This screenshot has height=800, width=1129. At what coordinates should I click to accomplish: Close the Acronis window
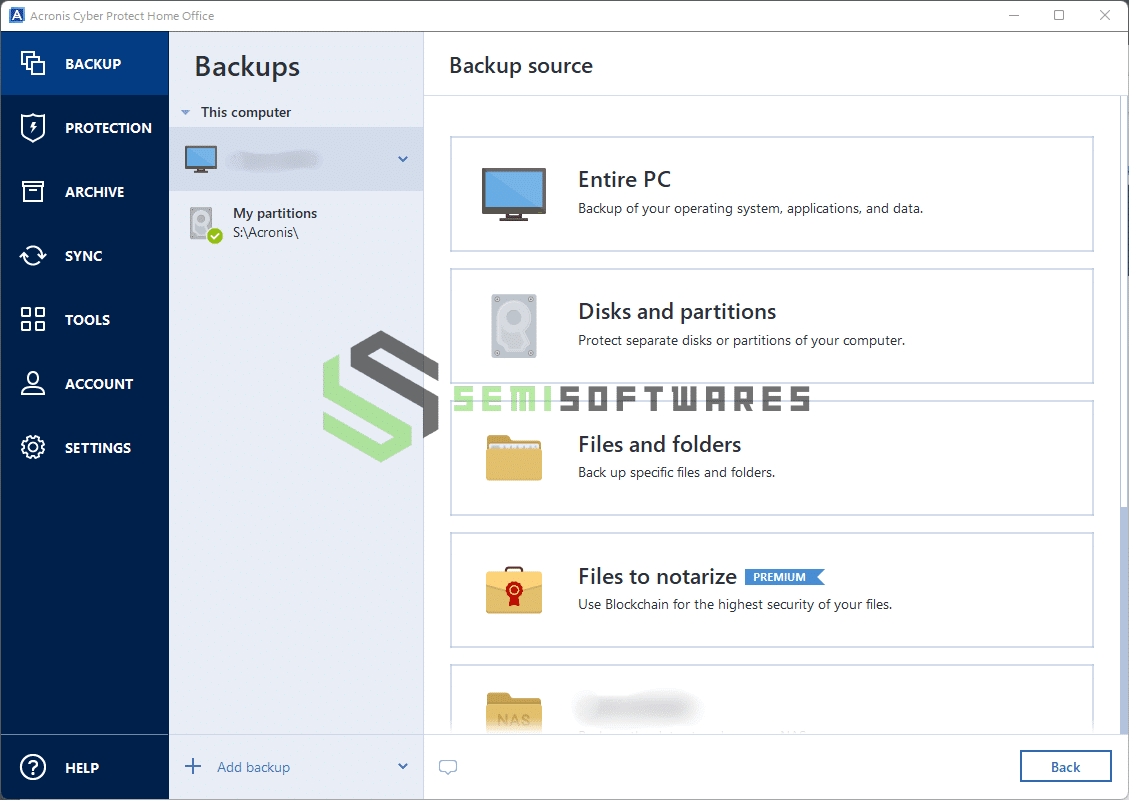click(1105, 15)
